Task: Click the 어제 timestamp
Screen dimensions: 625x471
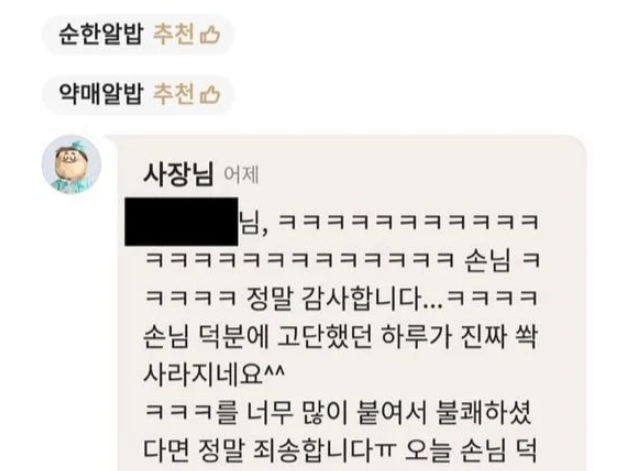Action: (242, 175)
